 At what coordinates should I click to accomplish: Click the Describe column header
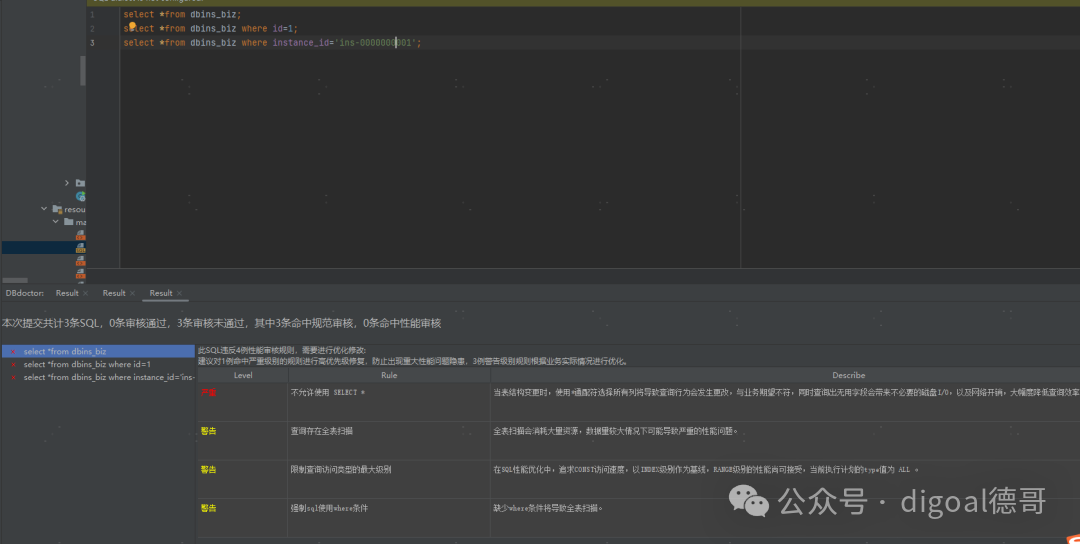tap(785, 375)
